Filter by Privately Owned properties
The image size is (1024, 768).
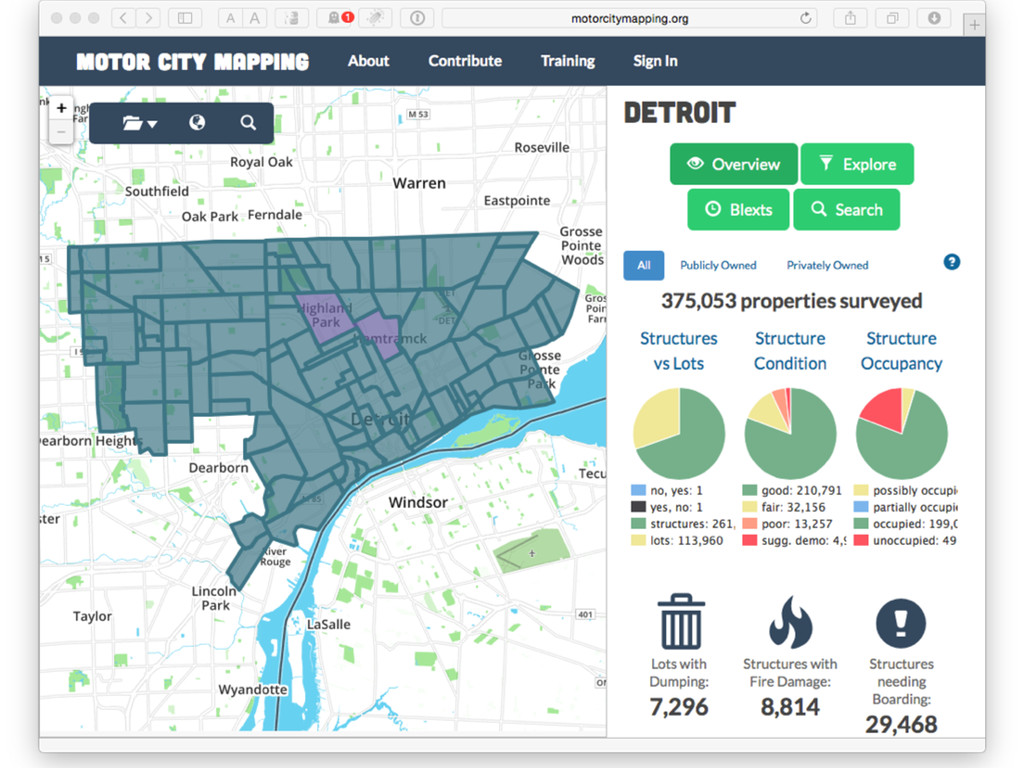[827, 265]
